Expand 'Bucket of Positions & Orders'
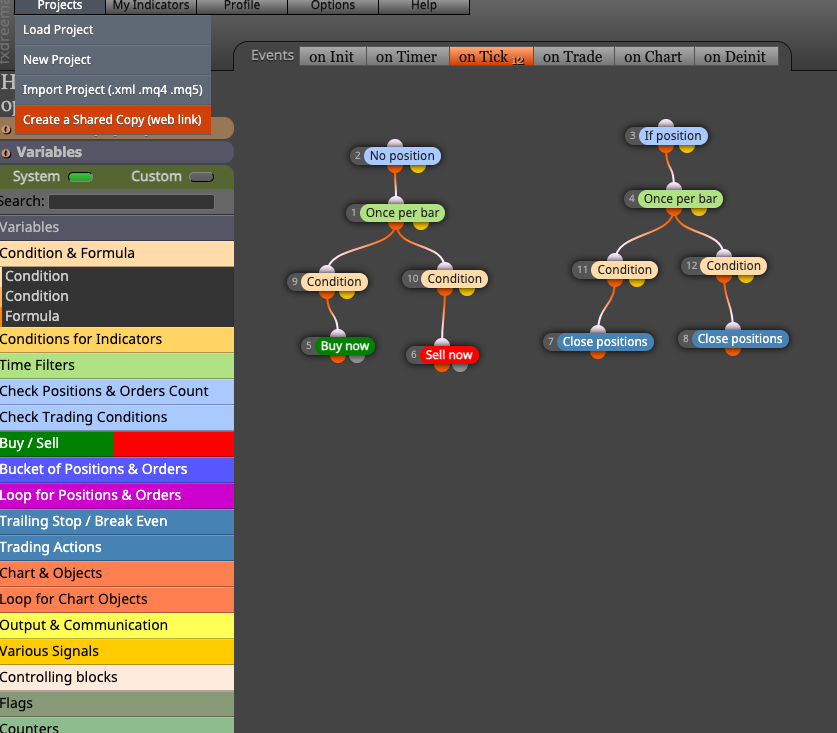Viewport: 837px width, 733px height. pos(117,469)
